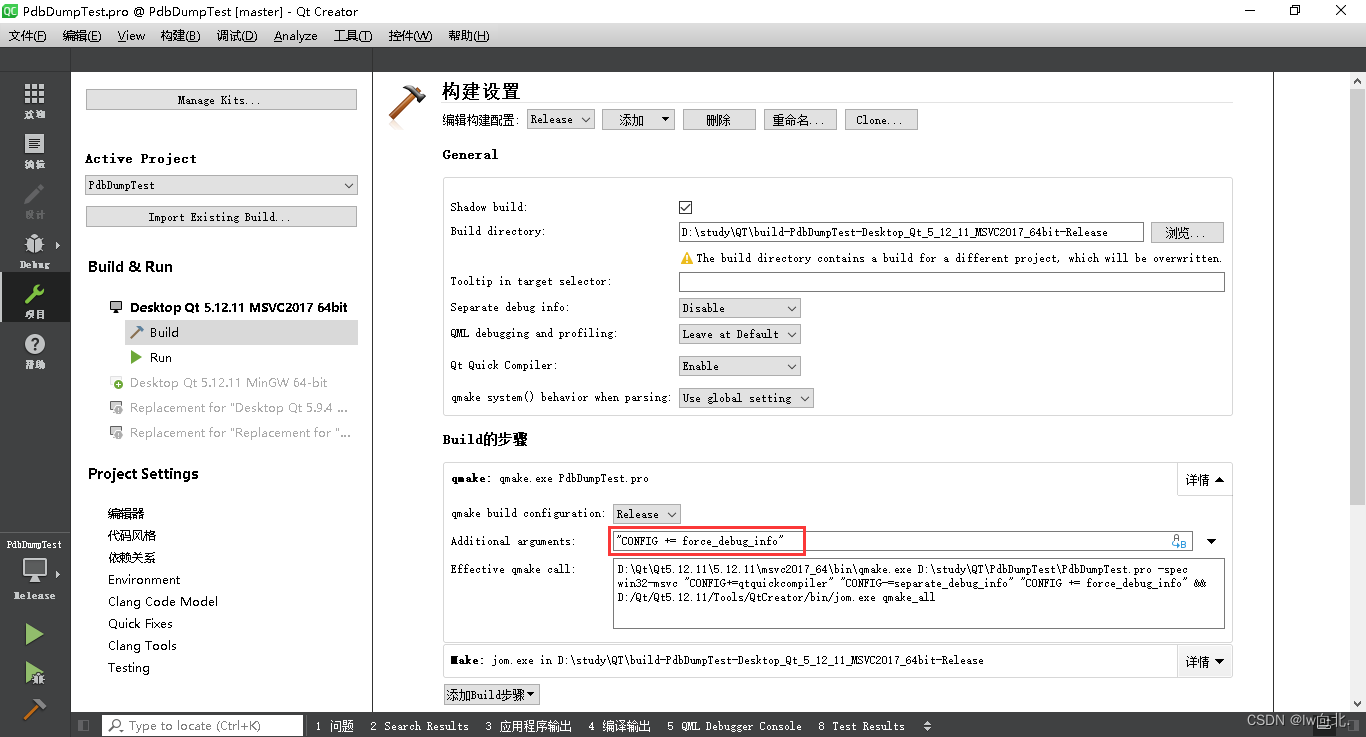1366x737 pixels.
Task: Click the Additional arguments input field
Action: click(902, 541)
